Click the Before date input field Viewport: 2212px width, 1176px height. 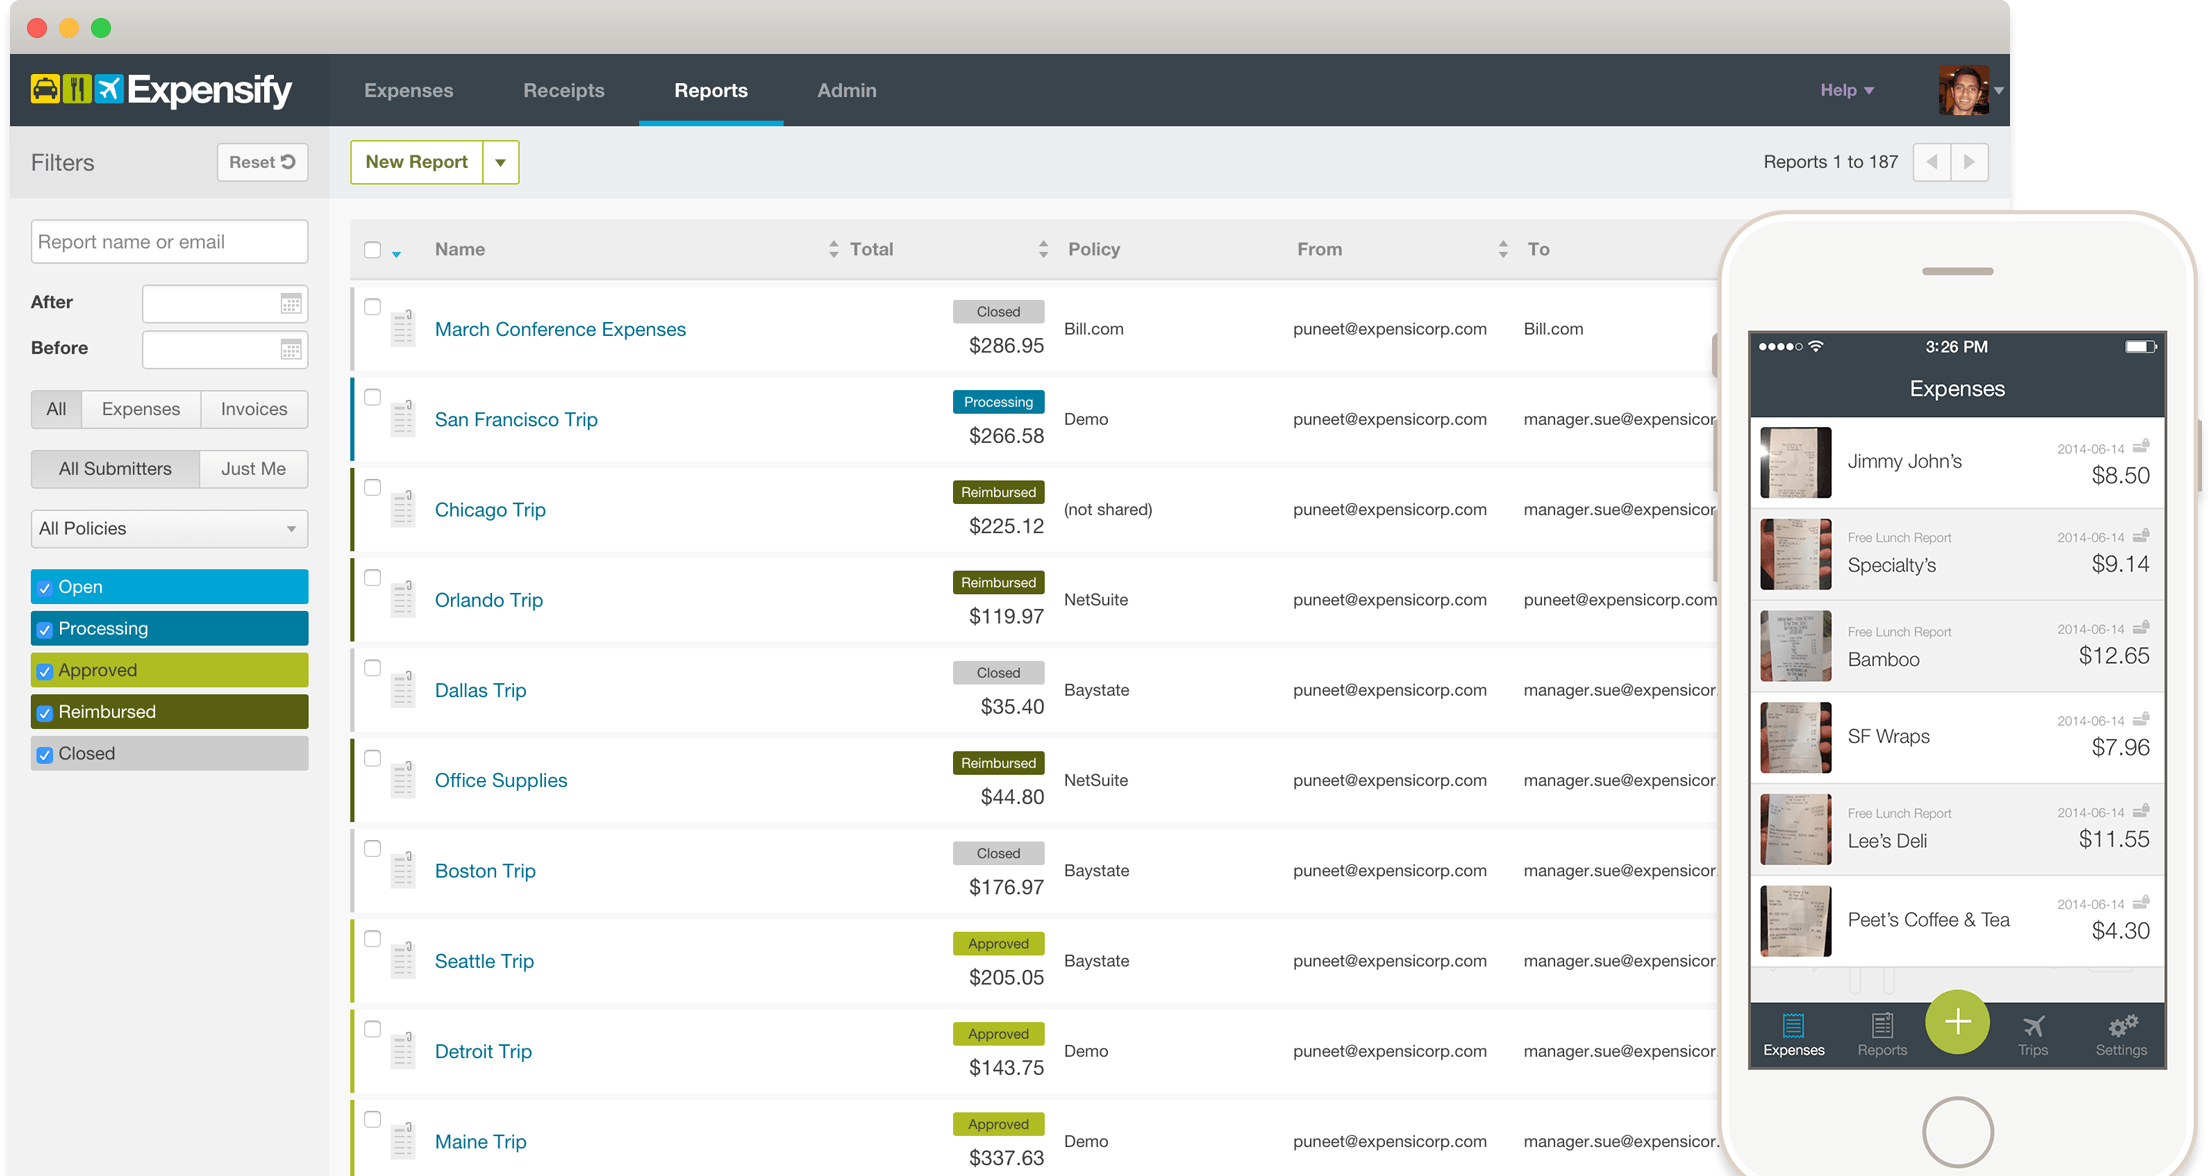pos(224,349)
